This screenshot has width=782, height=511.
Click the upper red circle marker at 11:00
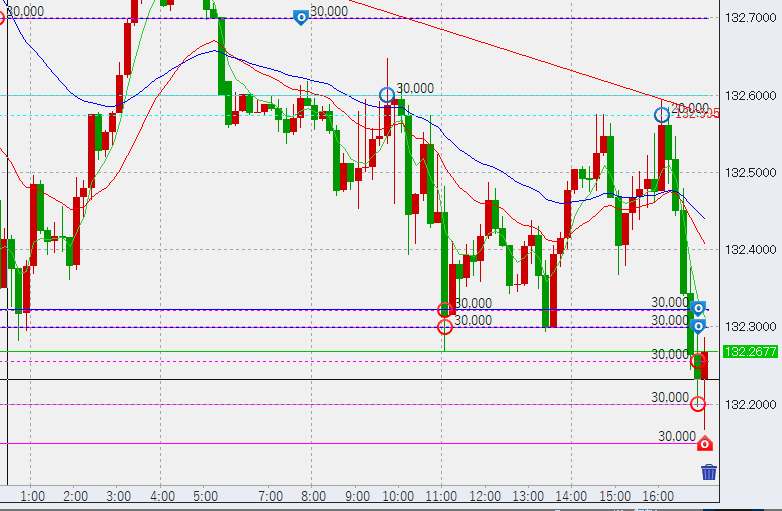coord(445,310)
